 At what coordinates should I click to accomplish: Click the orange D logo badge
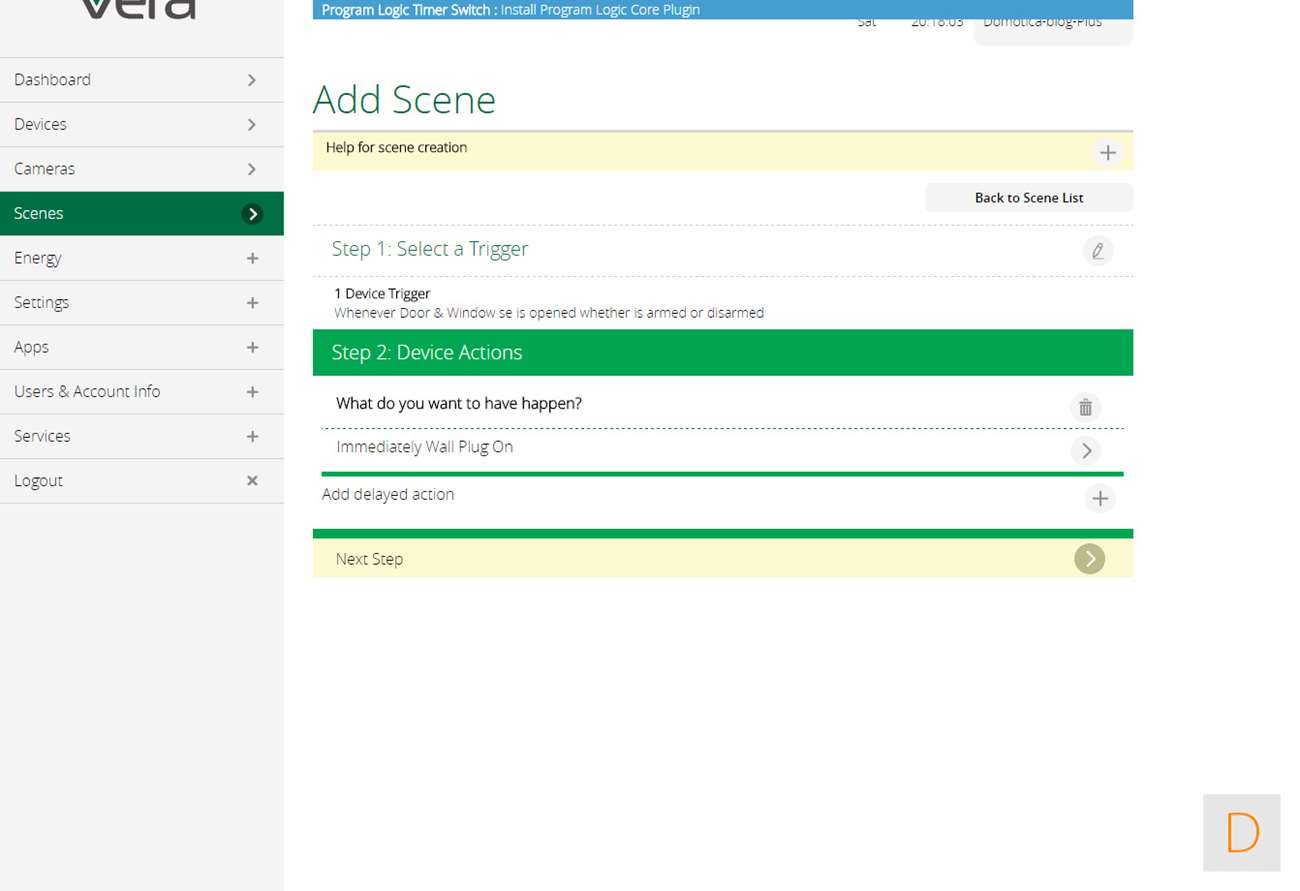(x=1241, y=832)
